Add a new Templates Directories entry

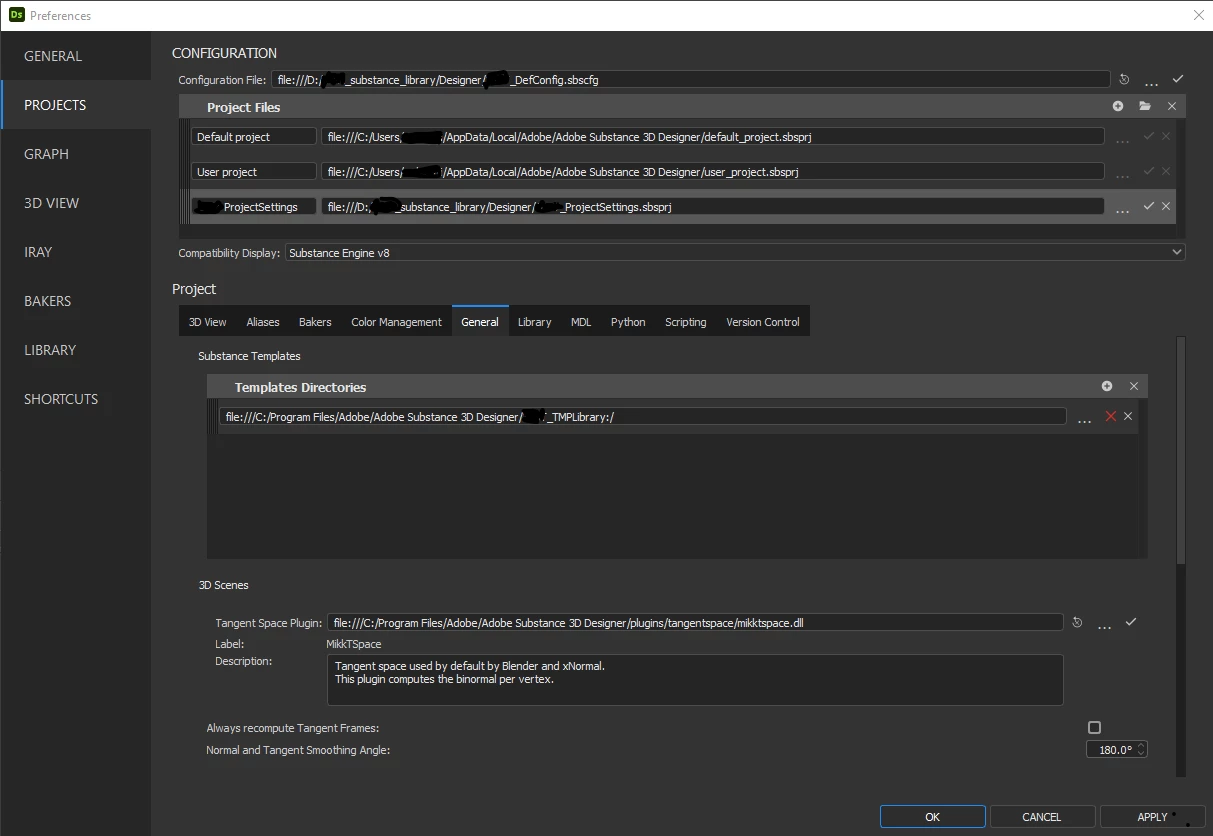point(1107,386)
